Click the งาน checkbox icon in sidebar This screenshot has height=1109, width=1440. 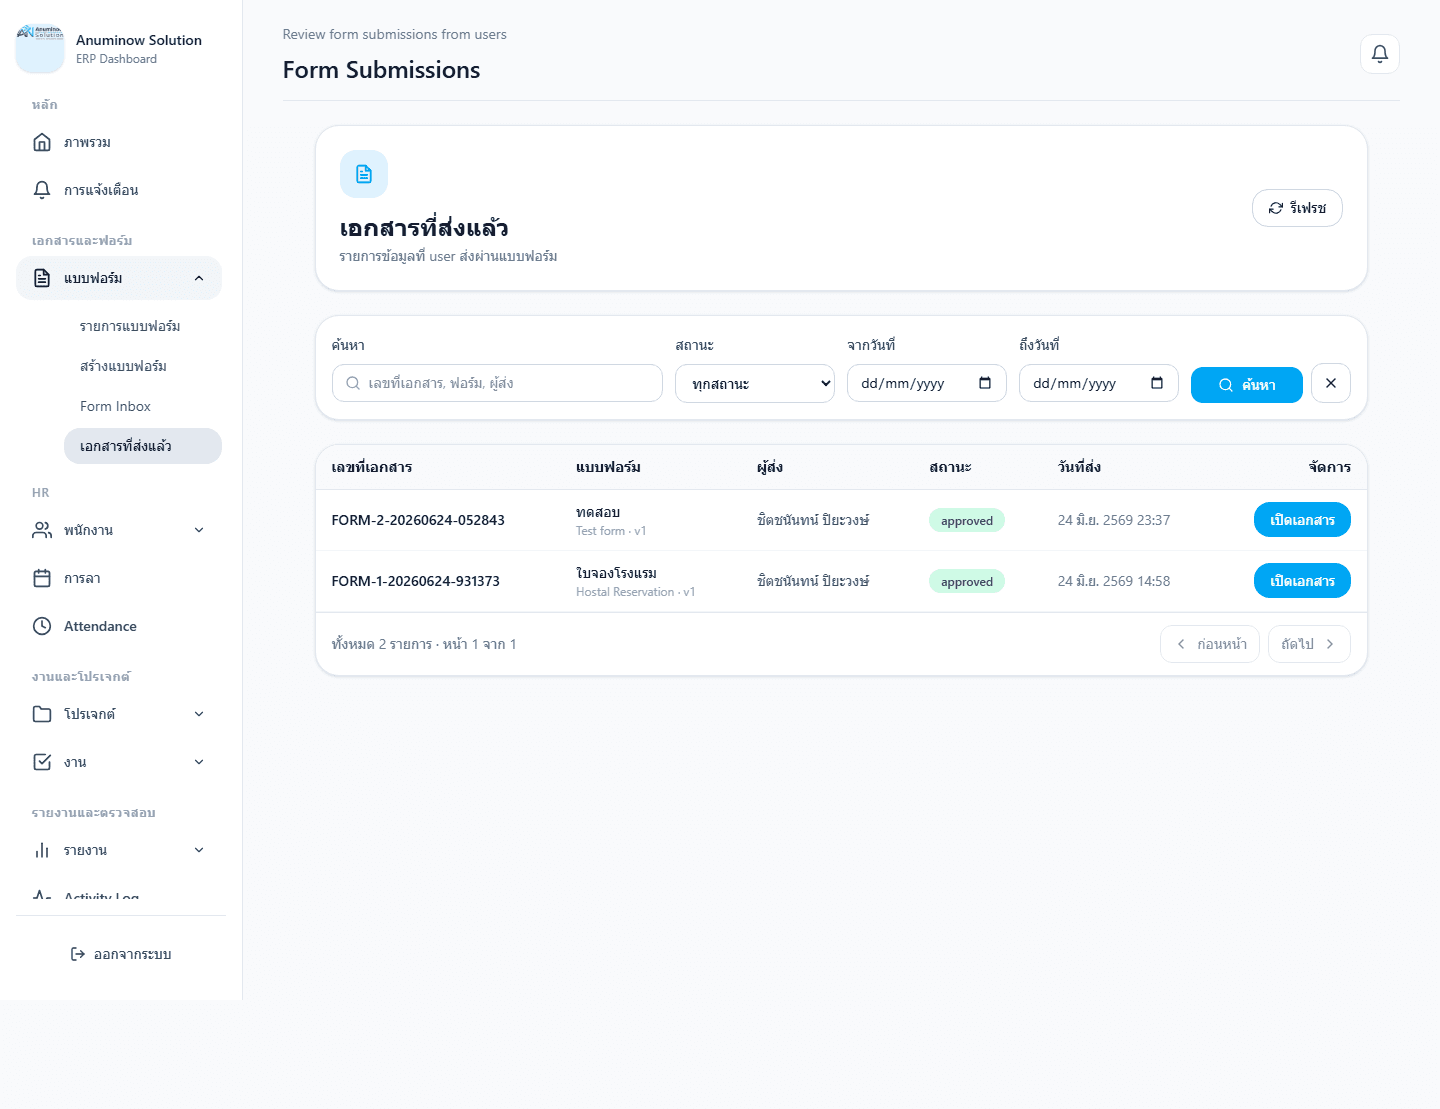(42, 762)
